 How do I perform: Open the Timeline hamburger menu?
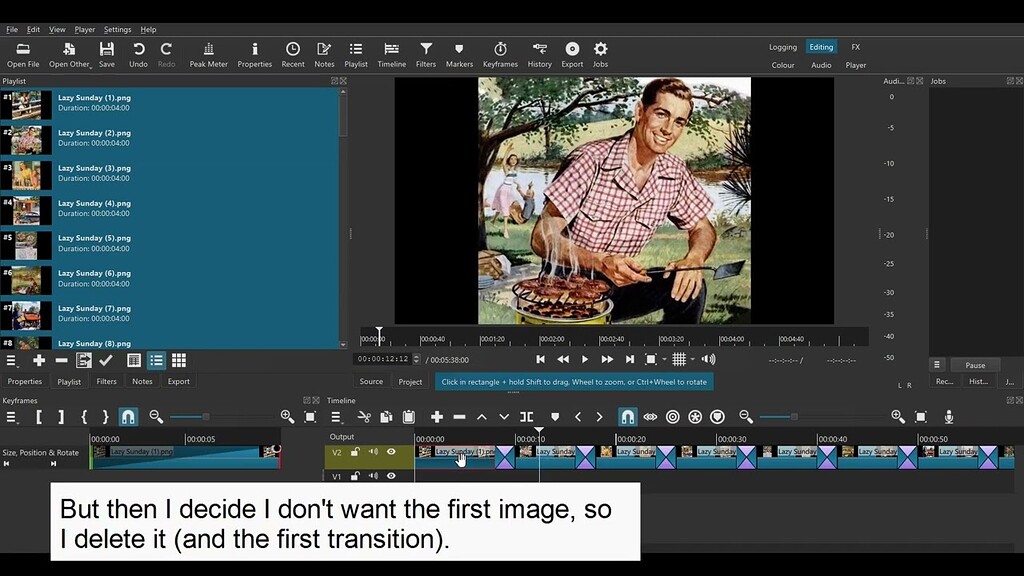pos(337,416)
